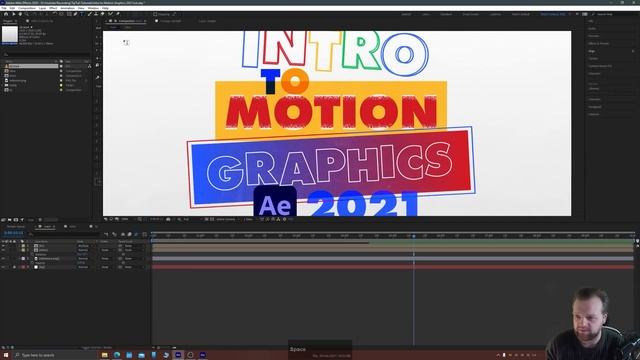640x360 pixels.
Task: Open the Effects & Presets panel
Action: [x=599, y=43]
